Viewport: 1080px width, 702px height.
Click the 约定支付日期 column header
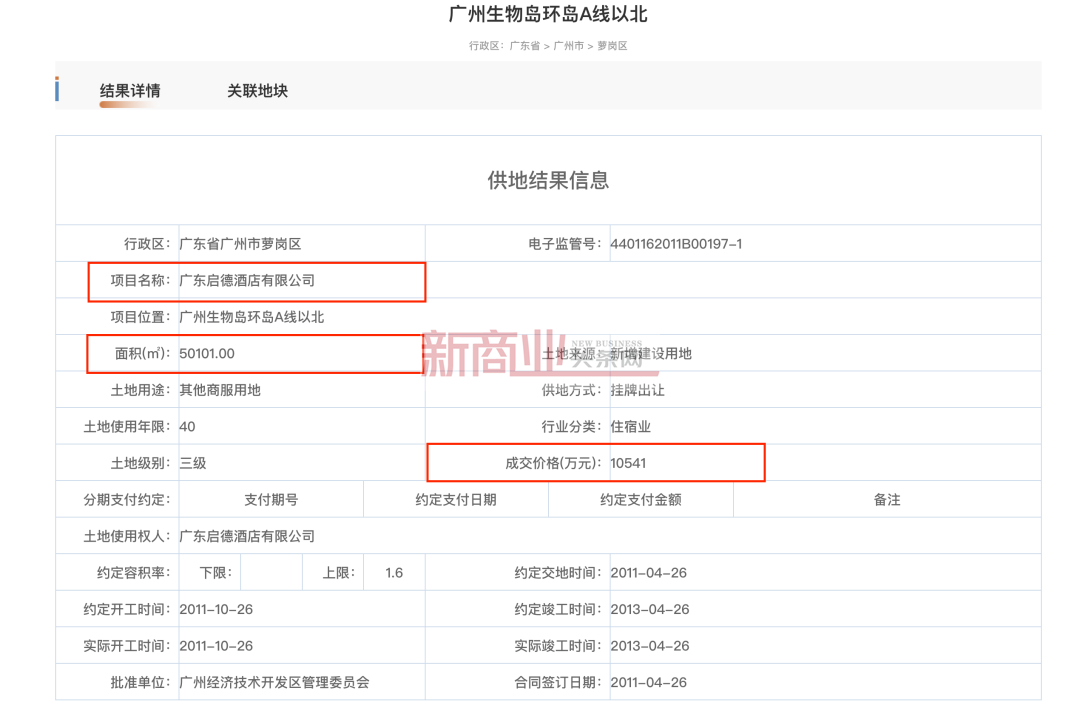(456, 499)
